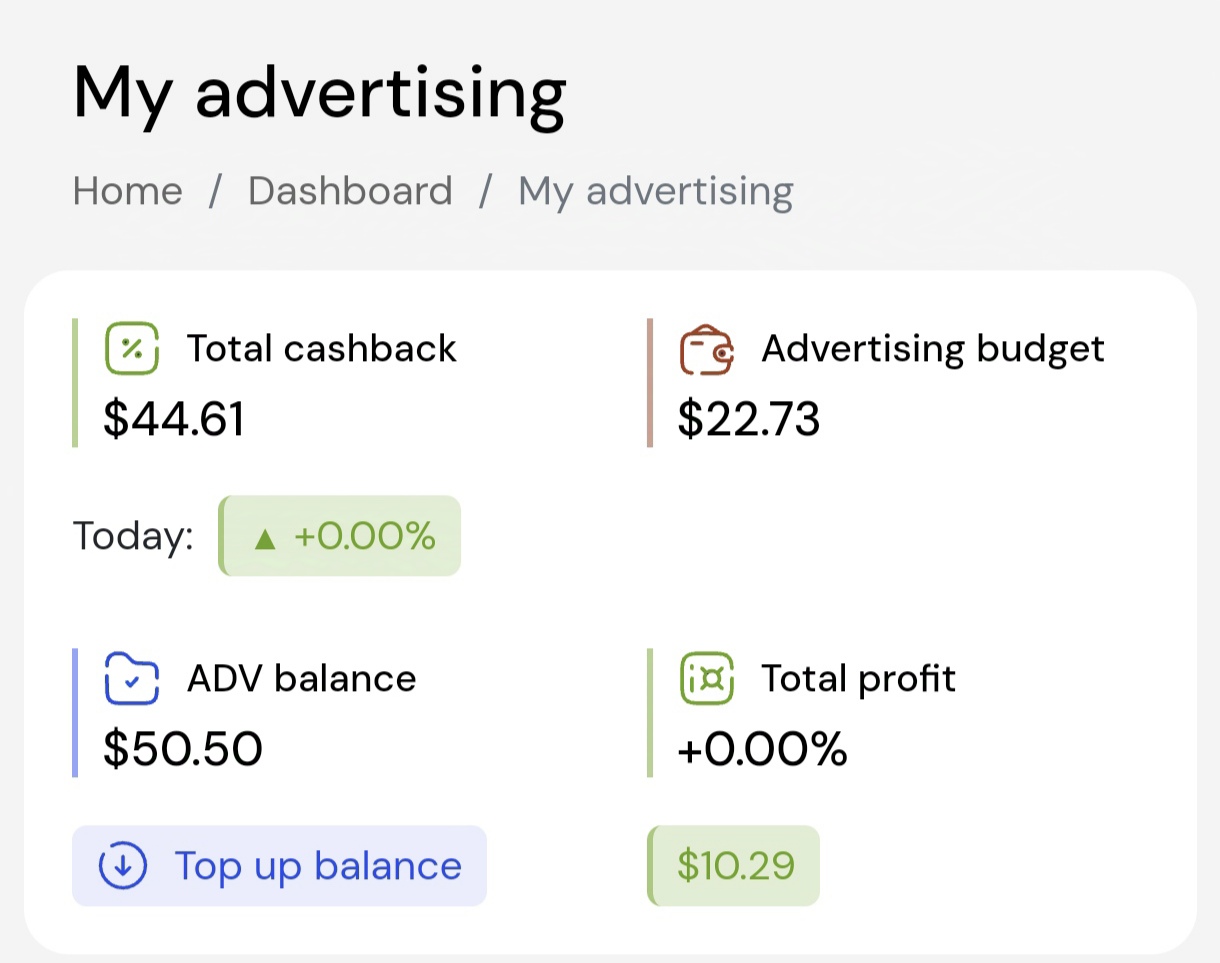The image size is (1220, 963).
Task: Tap the Top up balance button text
Action: (318, 866)
